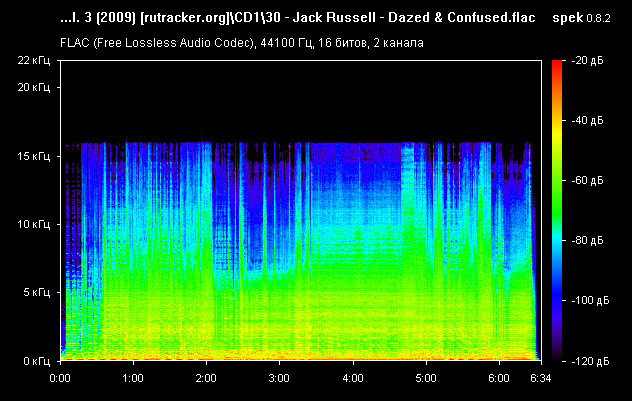
Task: Click the dB color gradient legend bar
Action: click(557, 210)
